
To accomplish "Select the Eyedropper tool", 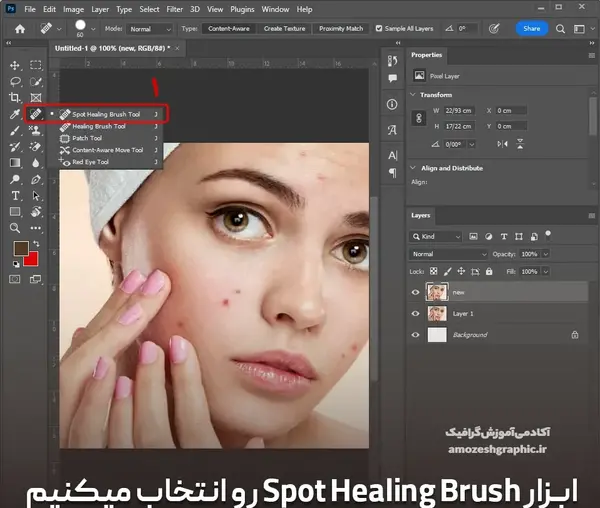I will click(x=15, y=114).
